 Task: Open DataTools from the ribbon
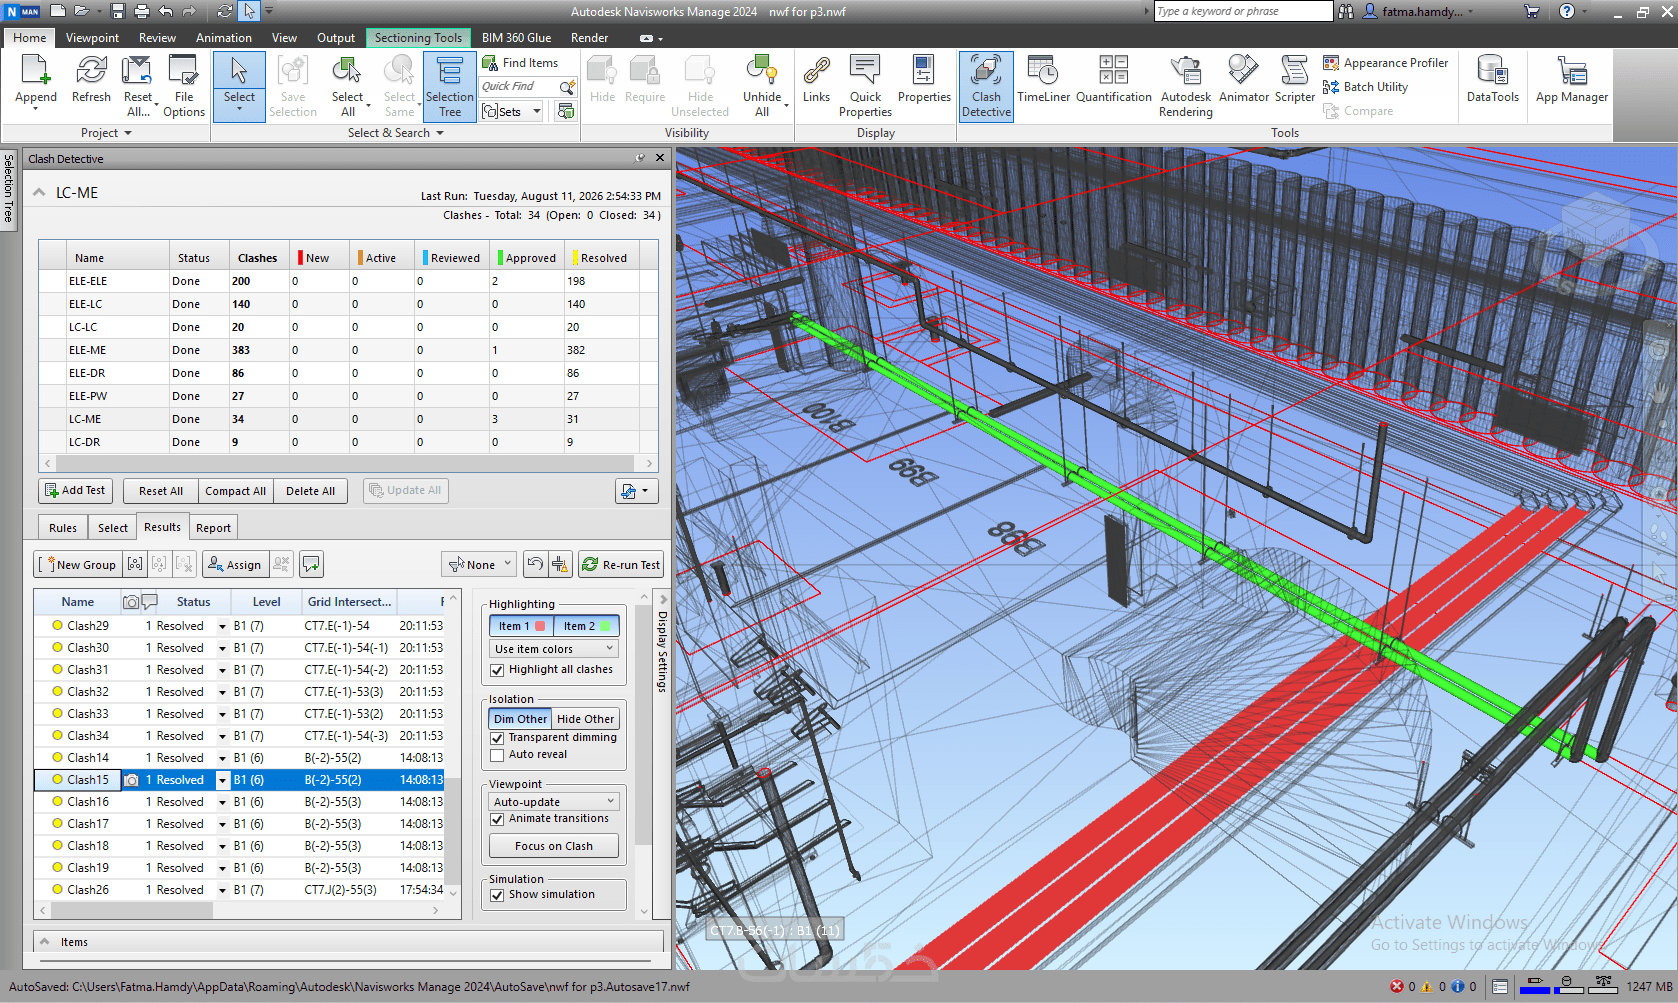click(x=1492, y=80)
